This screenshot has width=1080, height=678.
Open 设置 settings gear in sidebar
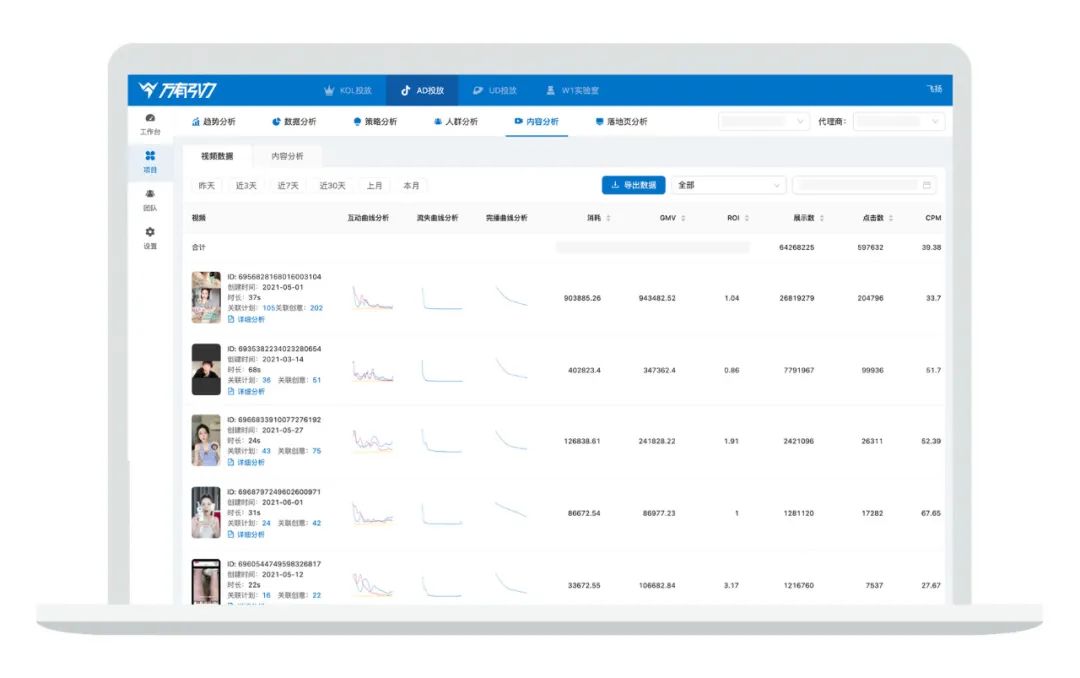point(150,238)
